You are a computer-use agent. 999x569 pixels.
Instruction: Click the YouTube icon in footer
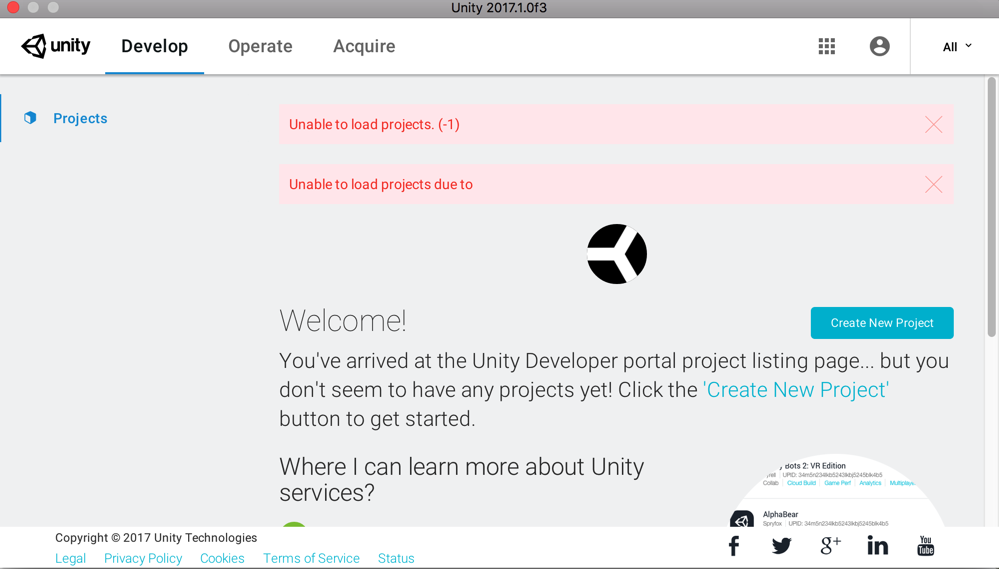pyautogui.click(x=926, y=546)
